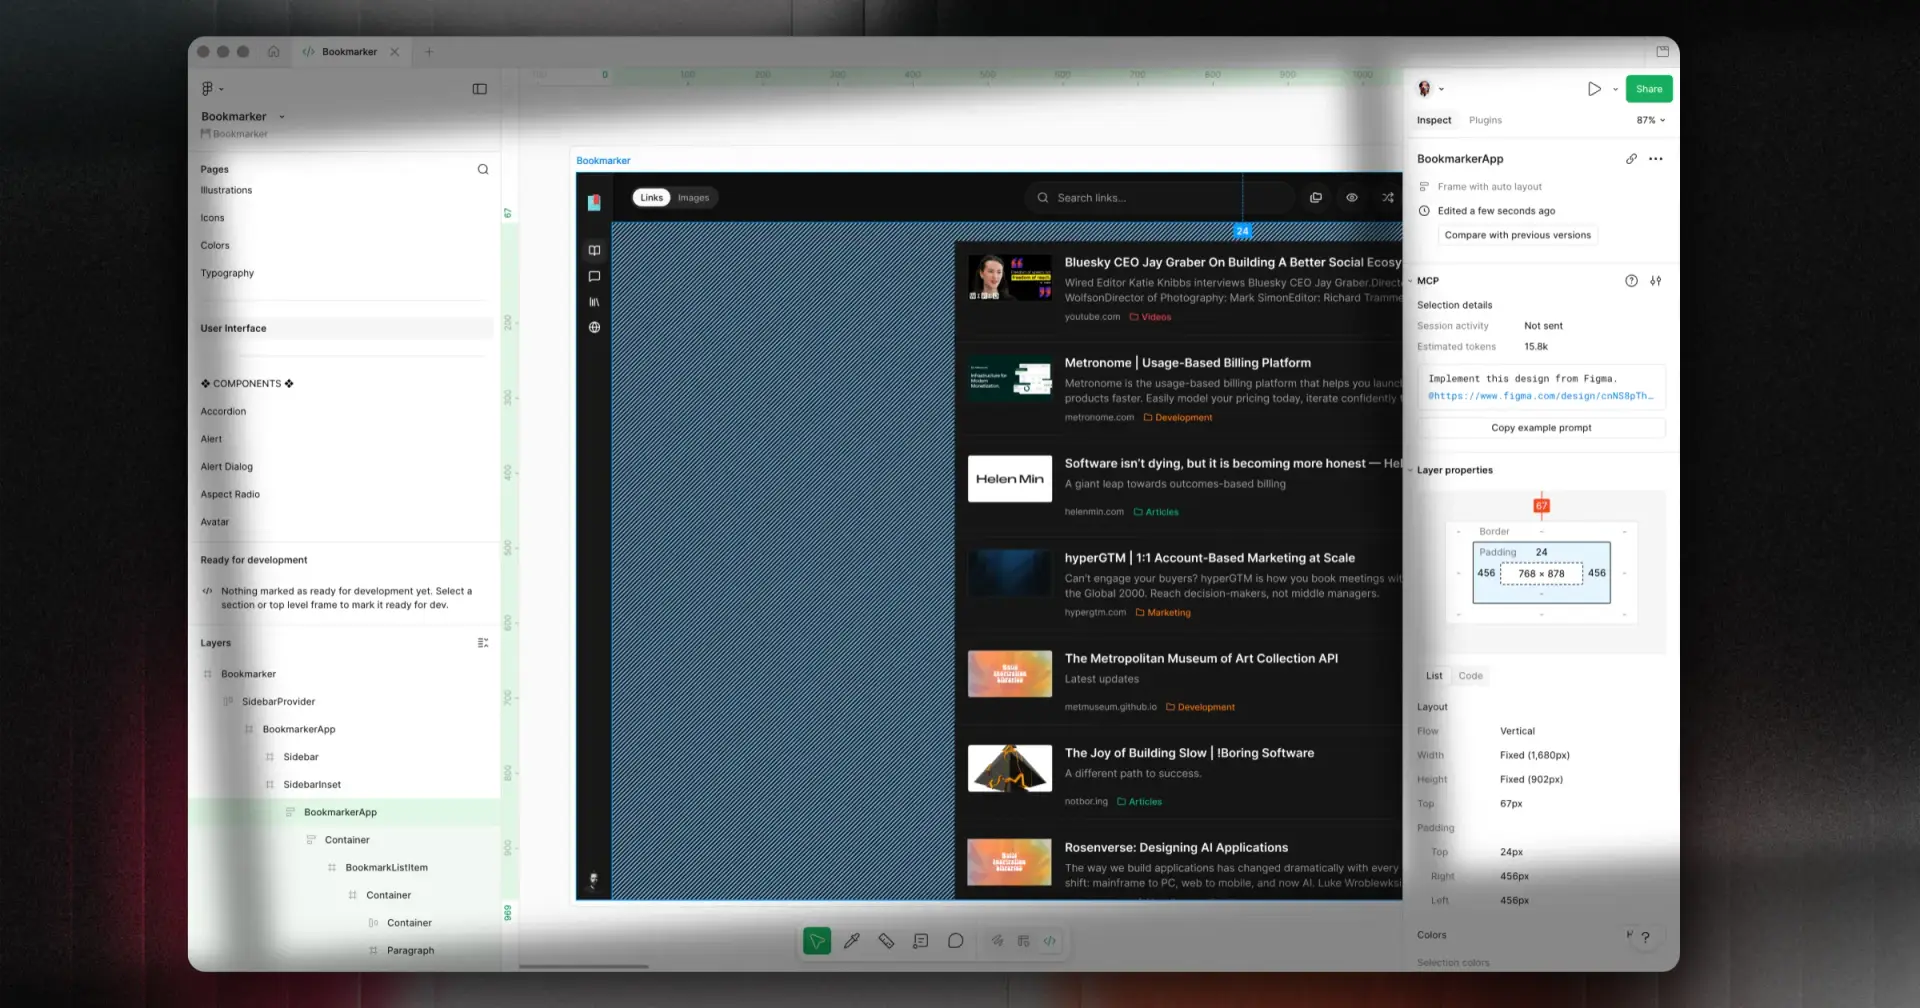Select the Sidebar layer in Layers tree
The height and width of the screenshot is (1008, 1920).
301,757
